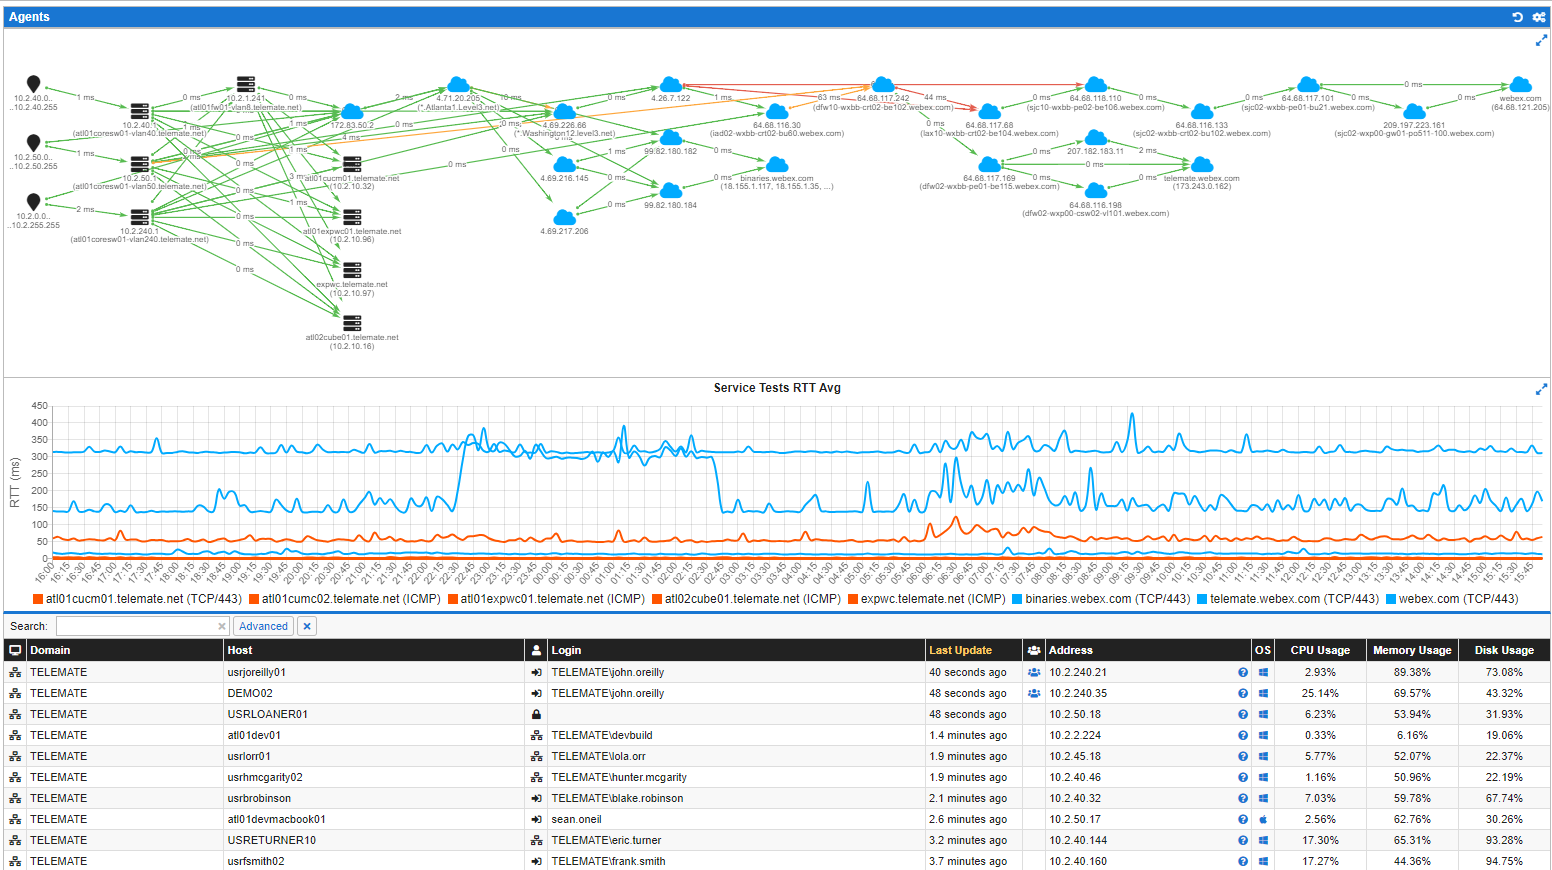Sort table by CPU Usage column
Viewport: 1552px width, 870px height.
(x=1320, y=650)
